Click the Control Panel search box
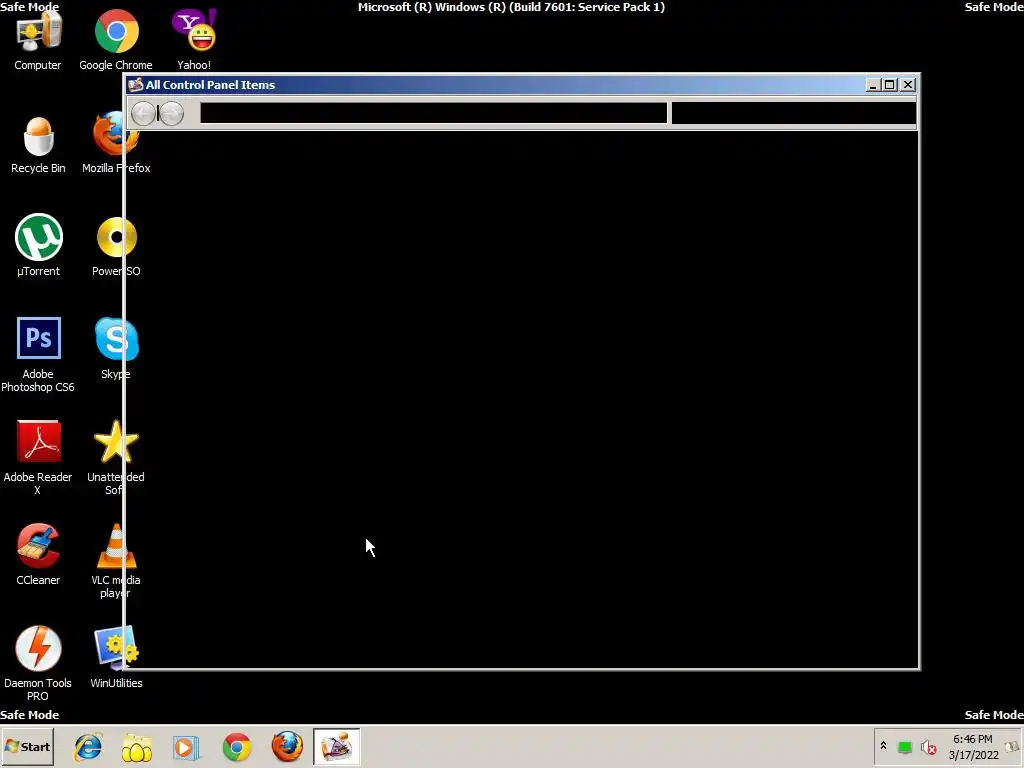The width and height of the screenshot is (1024, 768). [x=793, y=113]
